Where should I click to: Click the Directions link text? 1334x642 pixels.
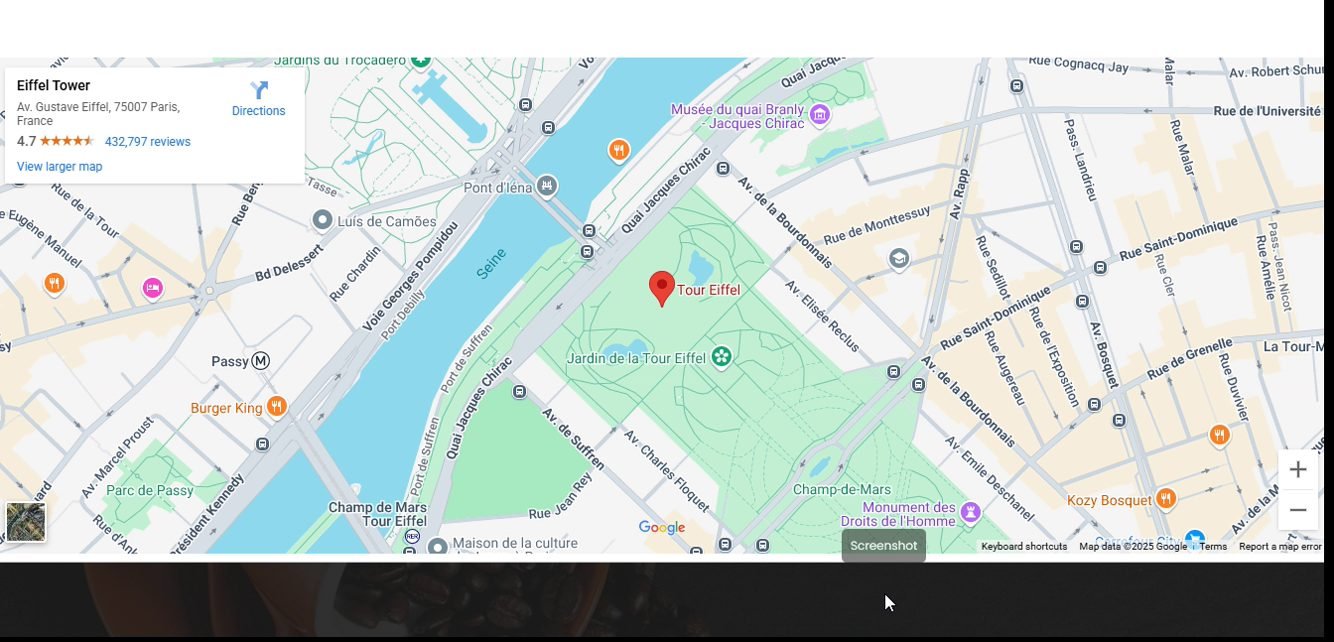point(259,111)
